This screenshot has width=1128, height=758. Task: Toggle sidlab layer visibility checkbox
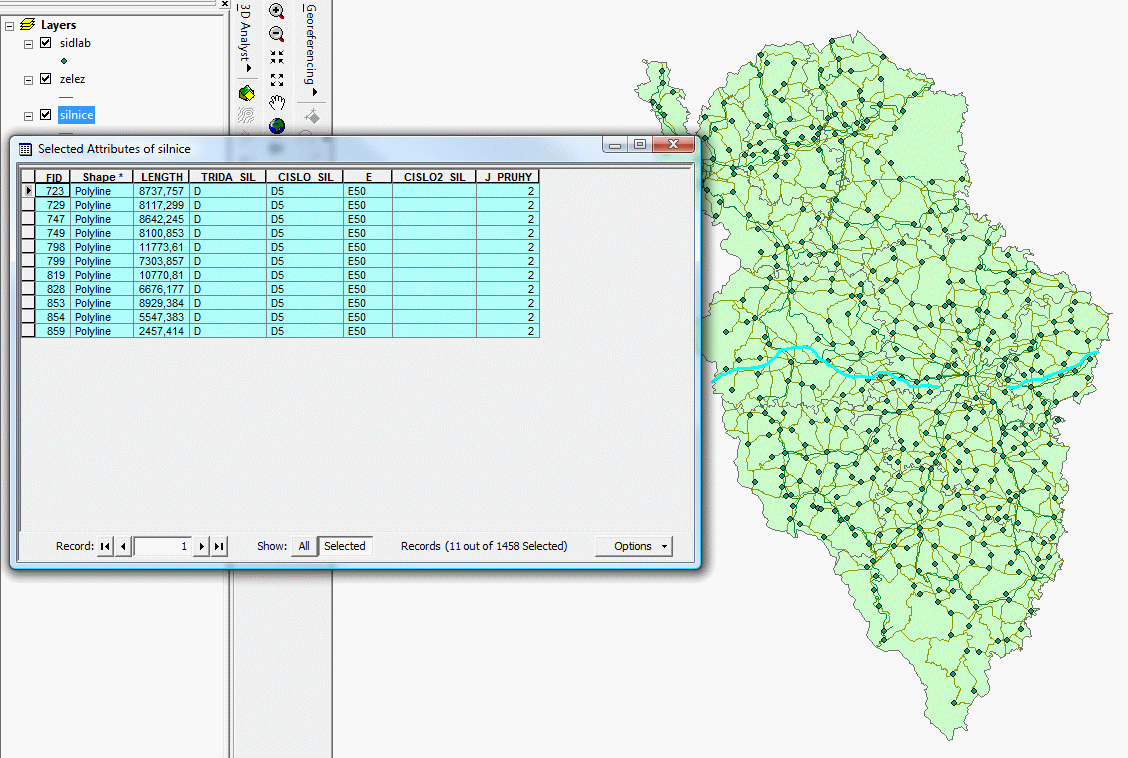click(x=45, y=42)
